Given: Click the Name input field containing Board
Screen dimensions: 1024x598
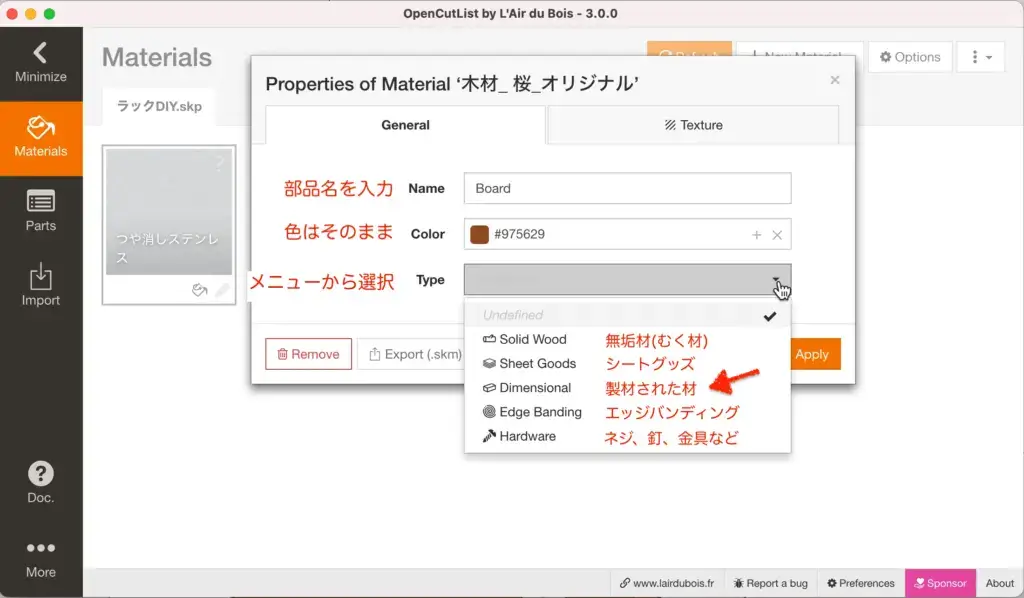Looking at the screenshot, I should tap(627, 188).
